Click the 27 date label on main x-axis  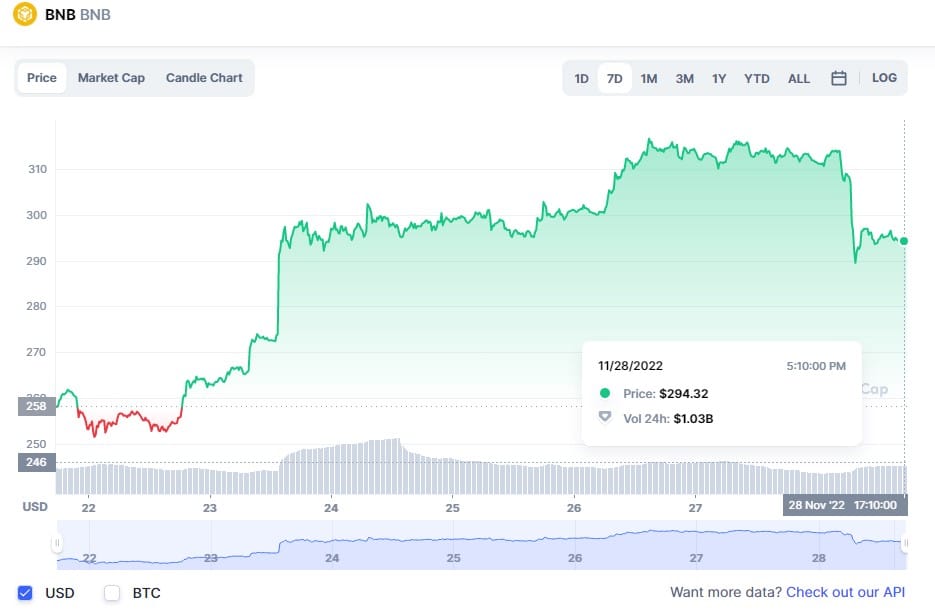(695, 508)
